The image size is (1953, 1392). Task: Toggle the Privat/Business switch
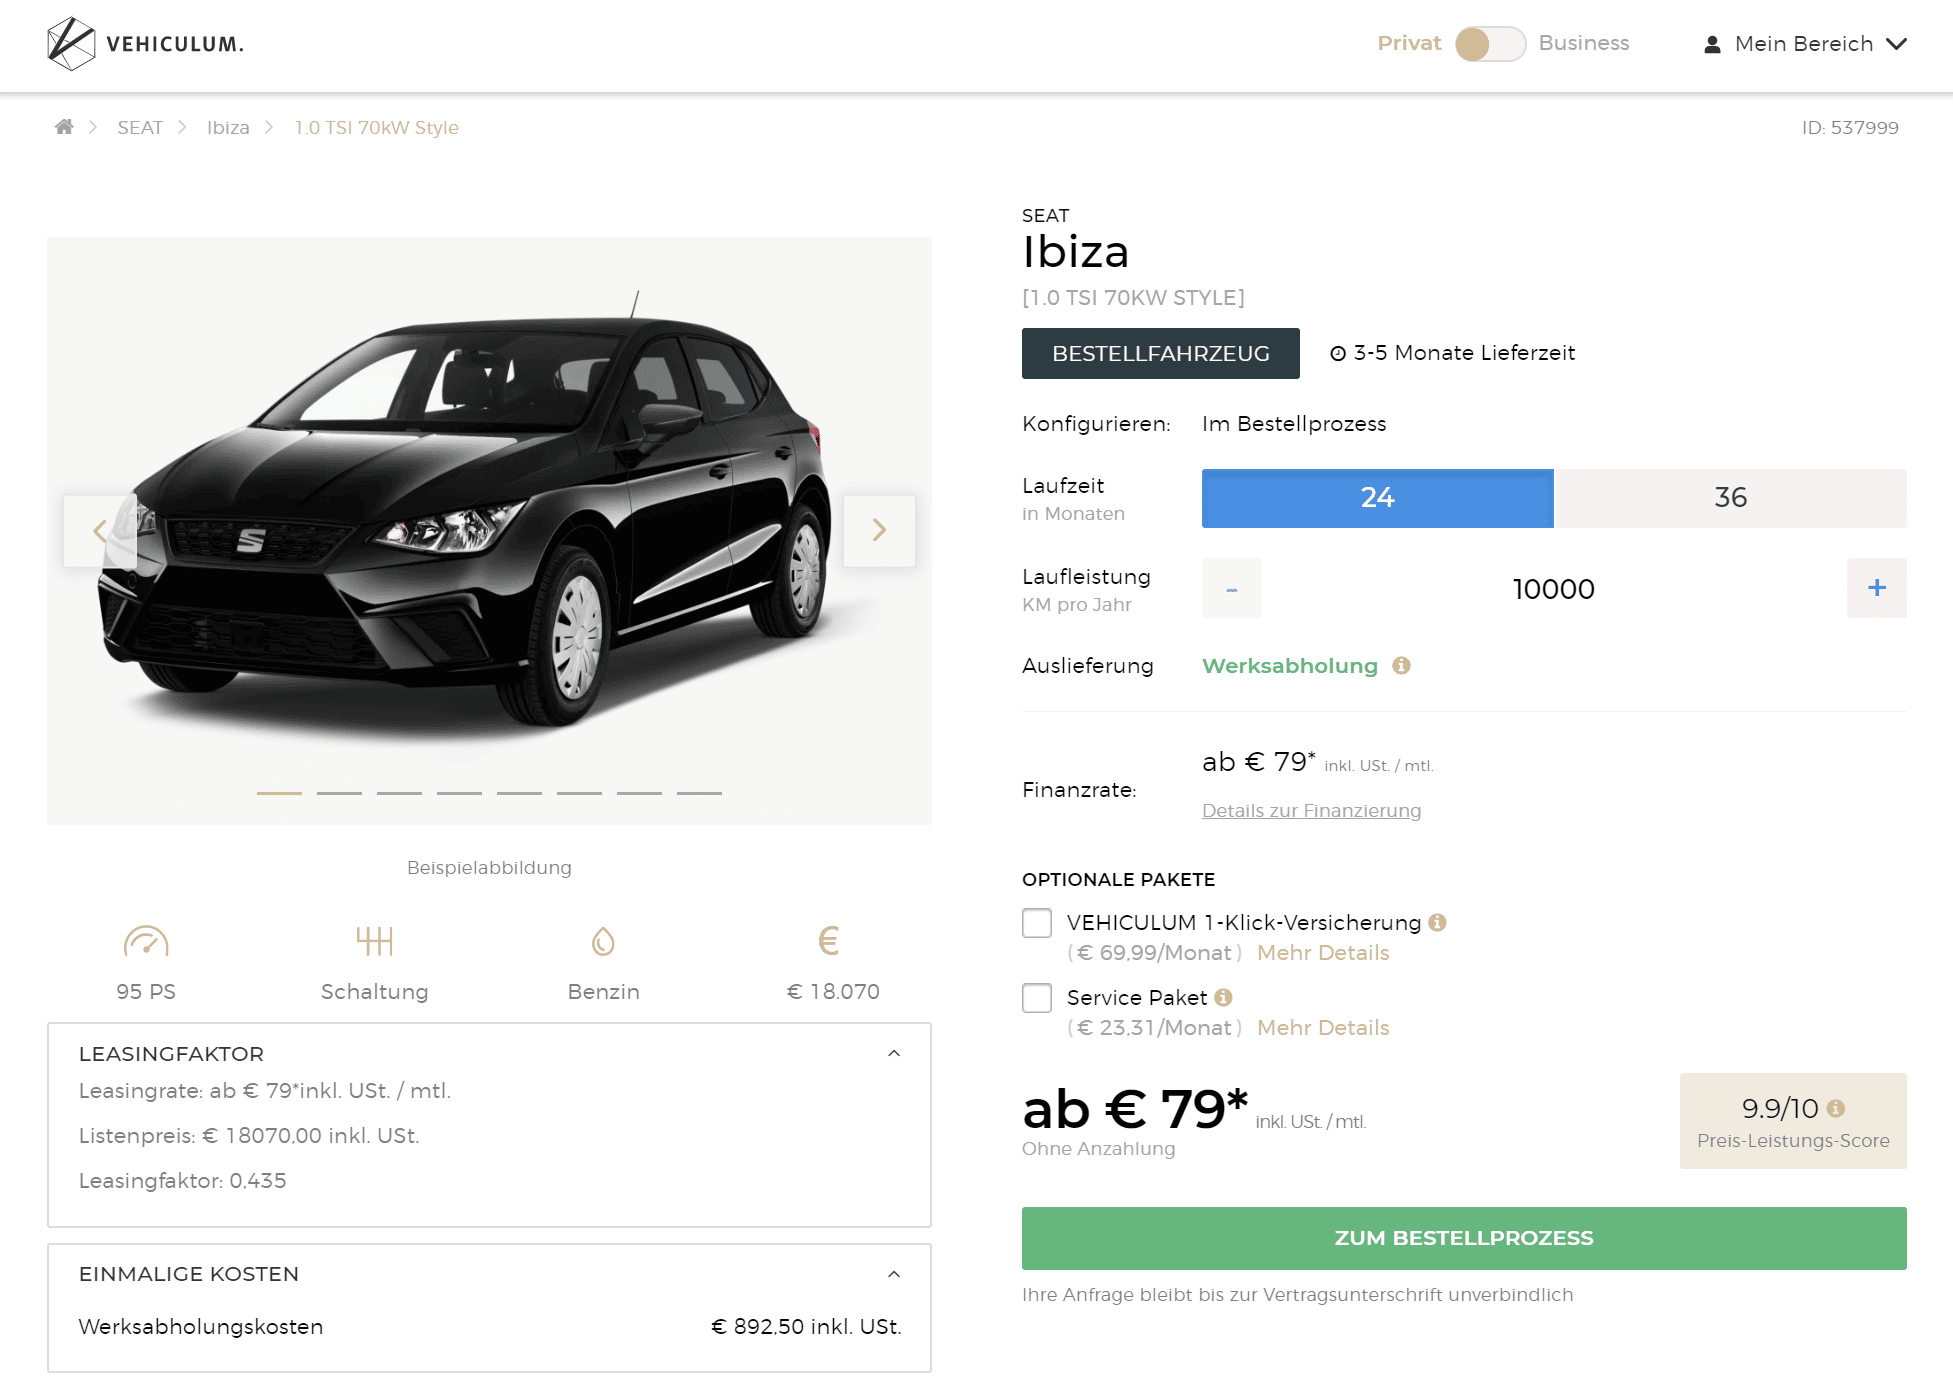click(x=1490, y=44)
